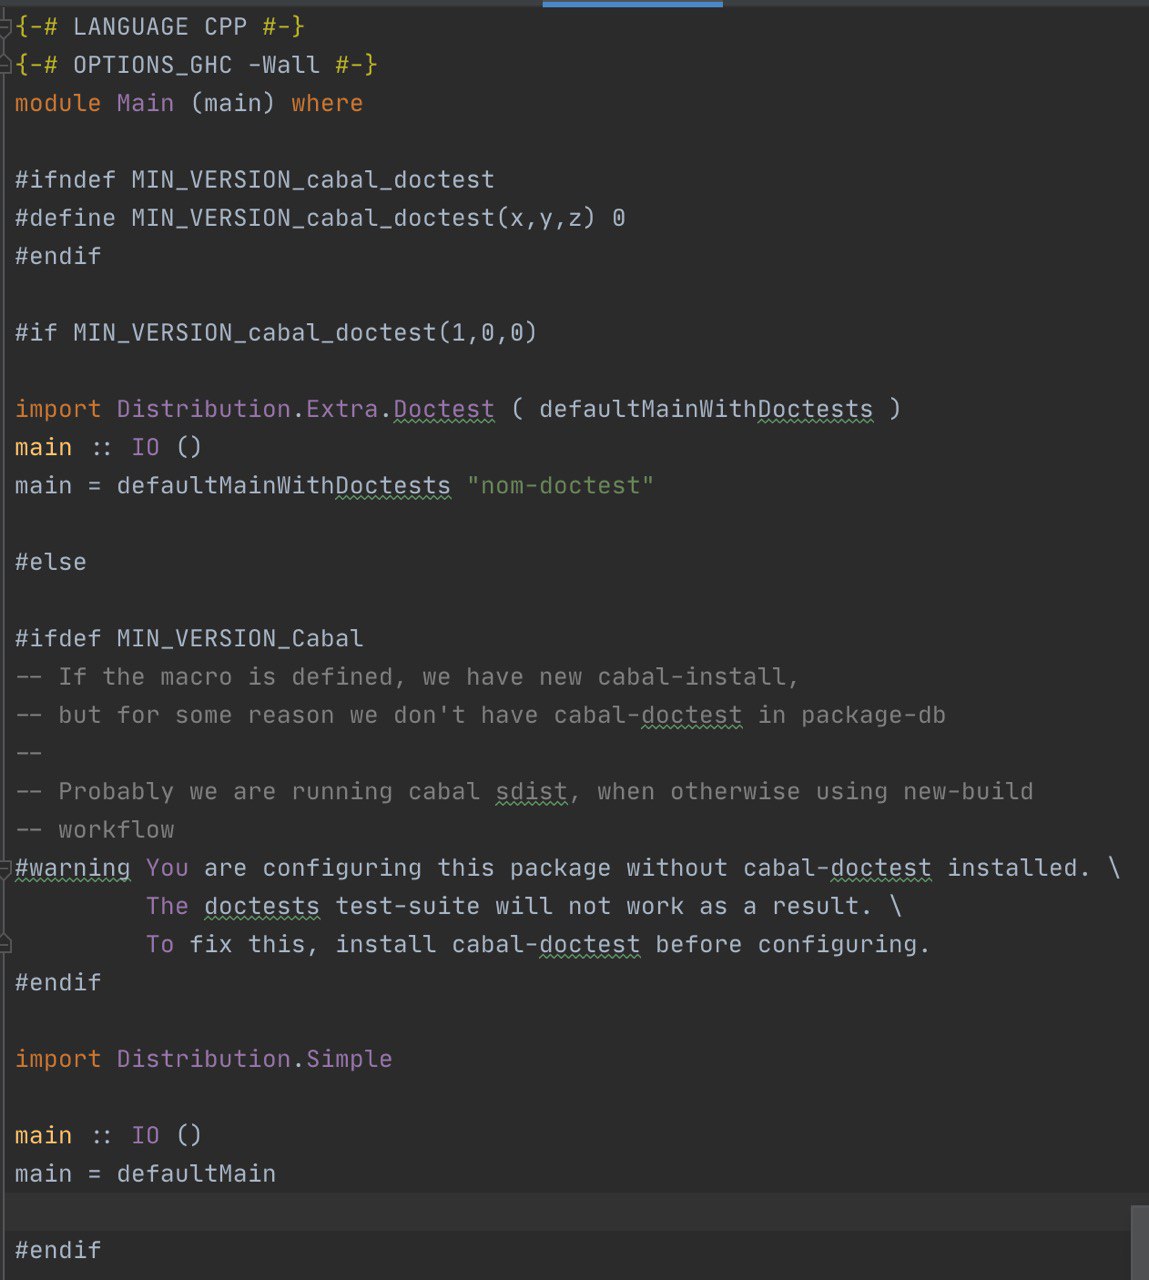Click the final '#endif' at the bottom

(x=58, y=1250)
